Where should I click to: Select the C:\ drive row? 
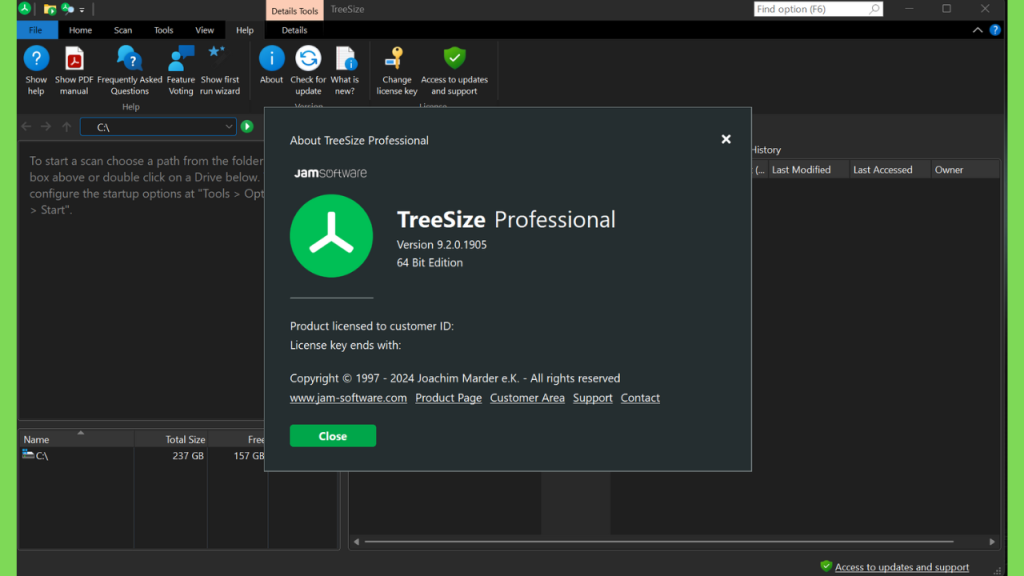tap(144, 455)
